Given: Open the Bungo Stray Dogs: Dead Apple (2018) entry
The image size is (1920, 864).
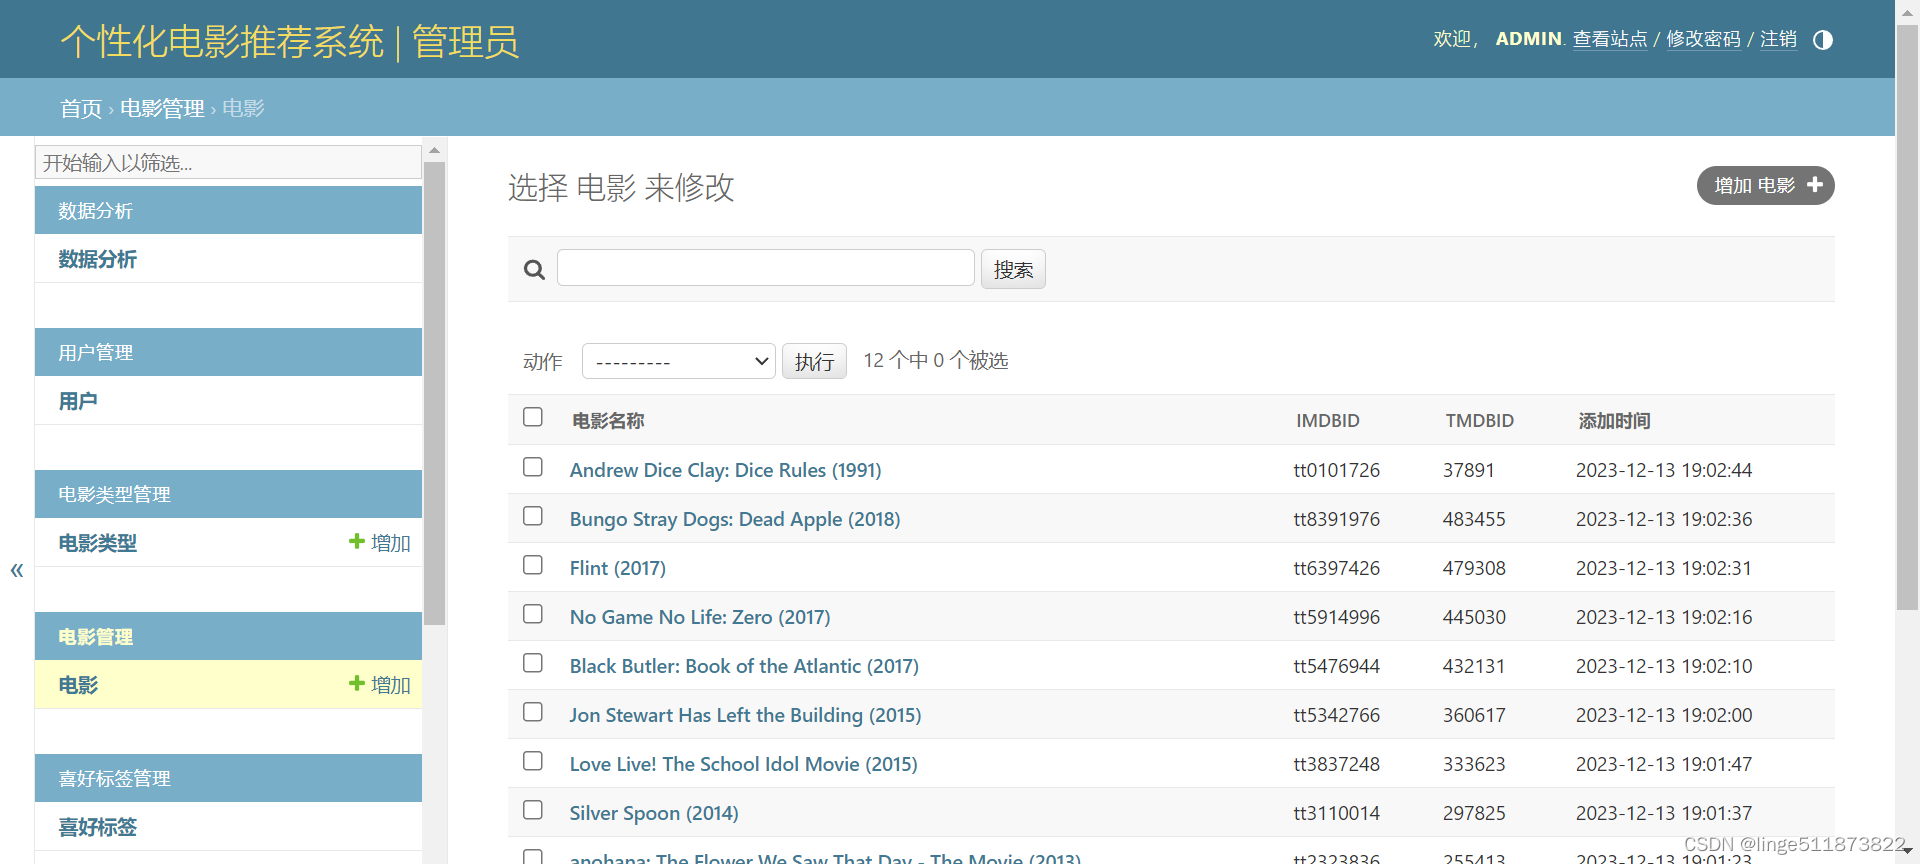Looking at the screenshot, I should coord(735,519).
